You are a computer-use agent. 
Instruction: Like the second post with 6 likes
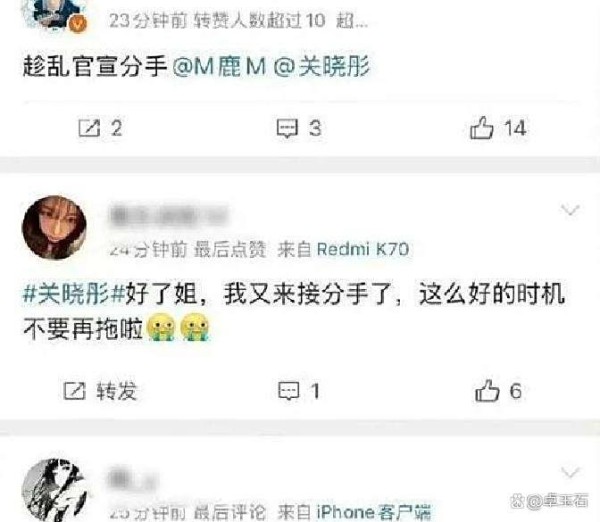(x=487, y=390)
